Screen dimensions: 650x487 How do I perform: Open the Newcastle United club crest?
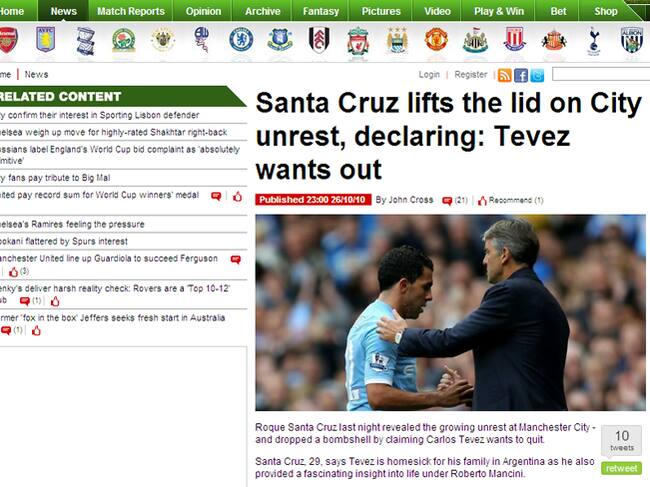475,40
